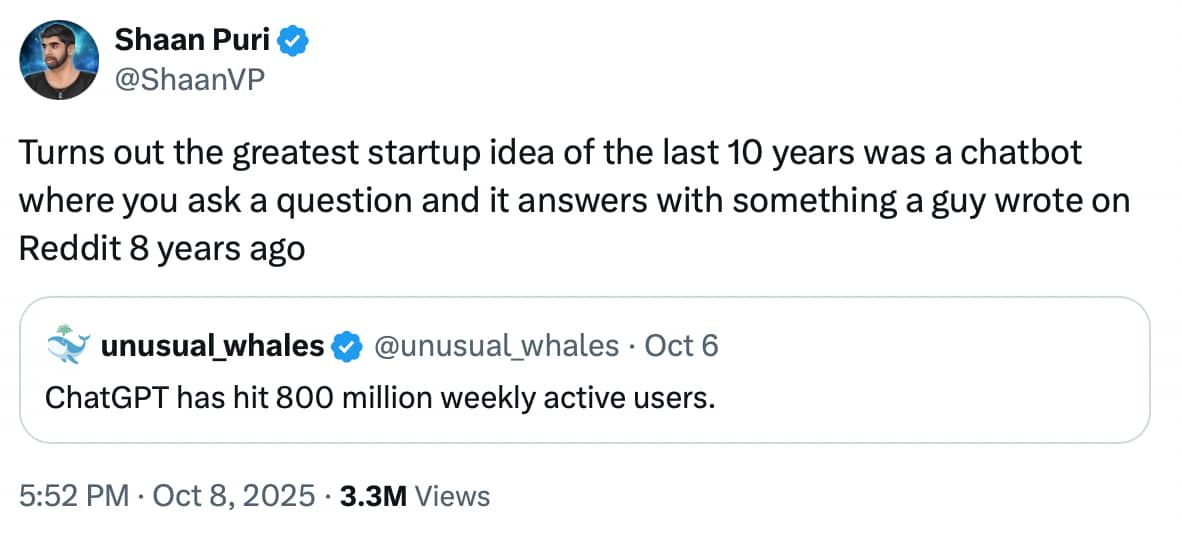This screenshot has width=1182, height=544.
Task: Open the @ShaanVP handle link
Action: coord(191,81)
